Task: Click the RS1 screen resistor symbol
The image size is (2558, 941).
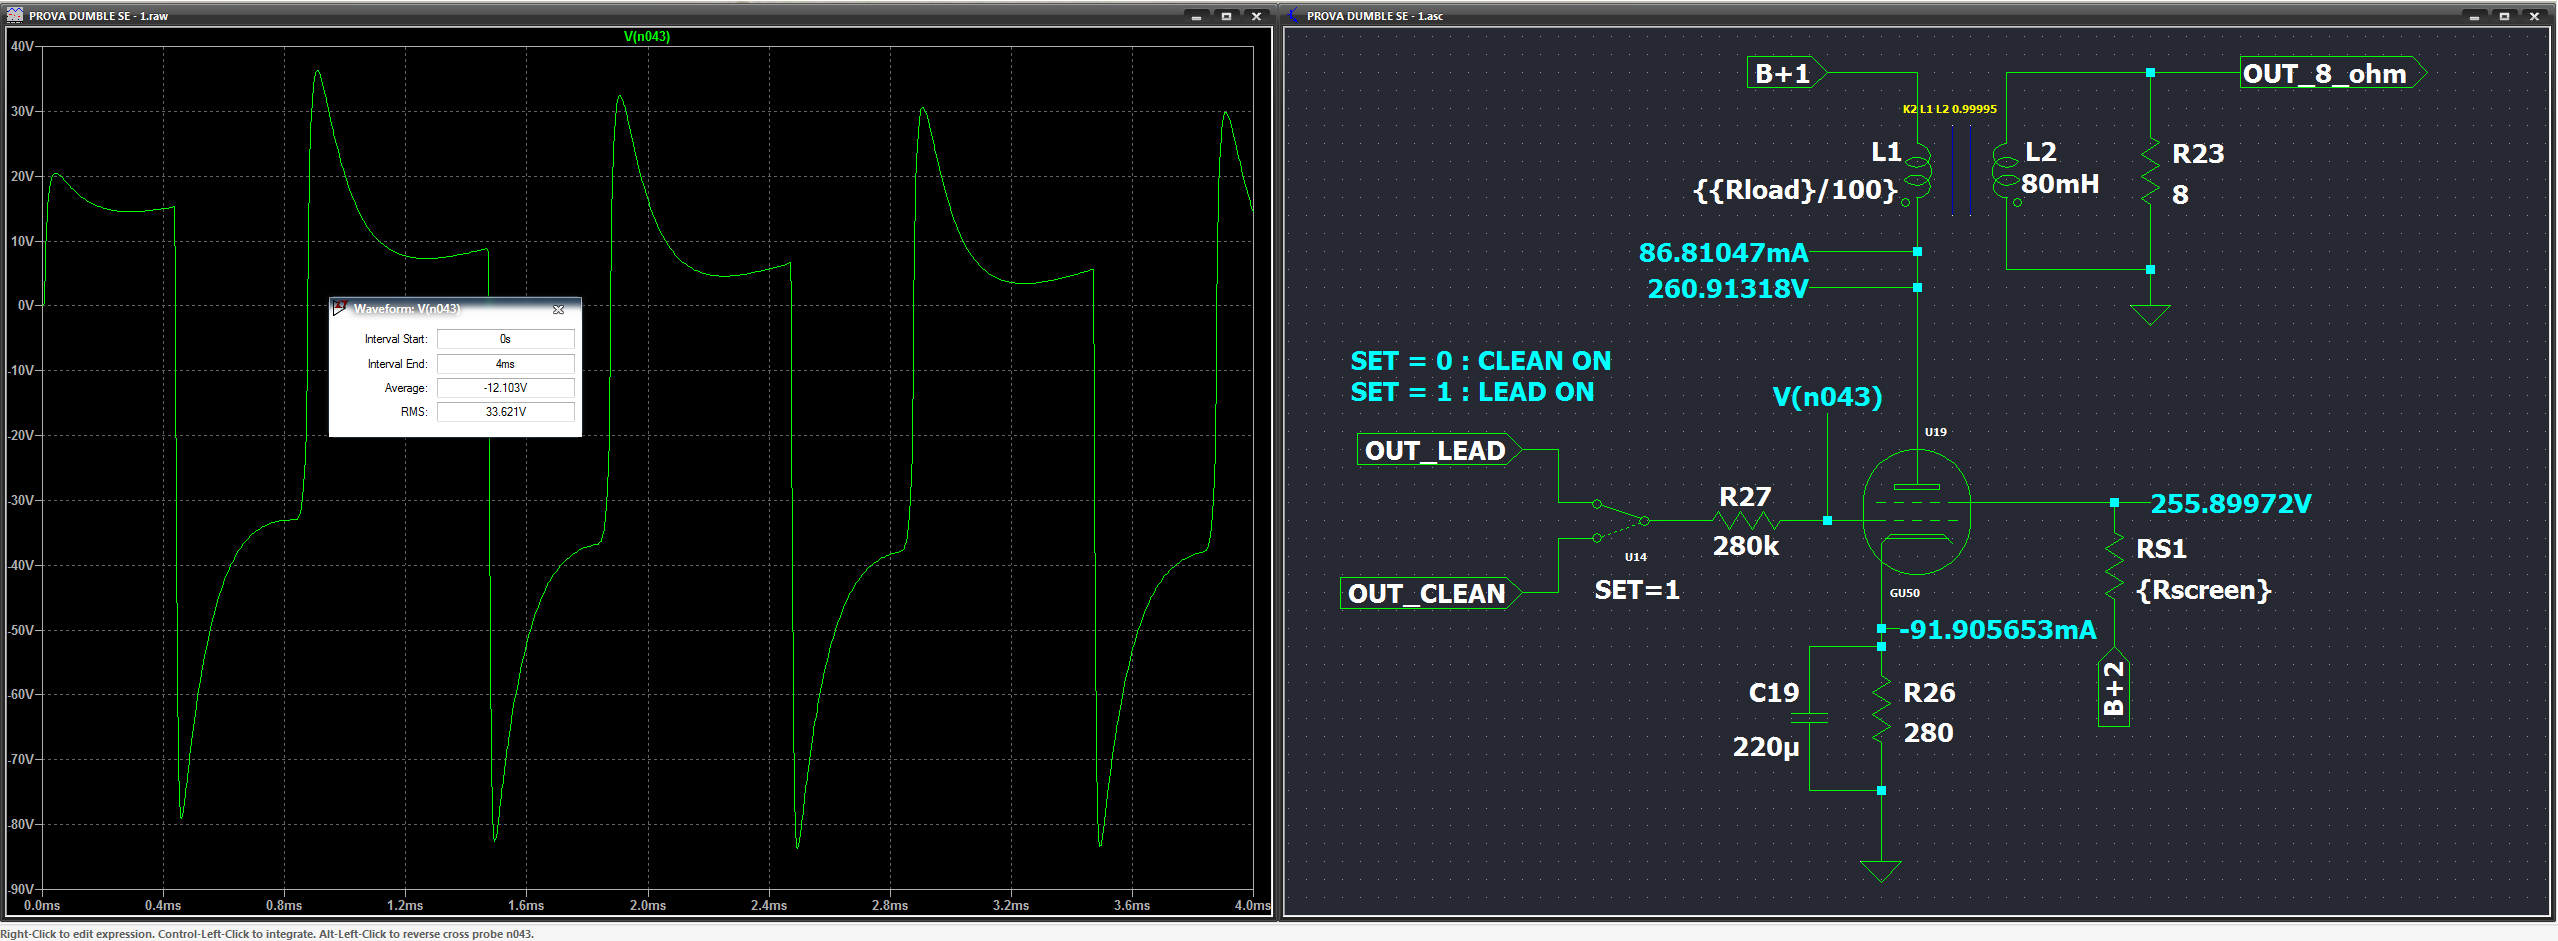Action: pyautogui.click(x=2114, y=566)
